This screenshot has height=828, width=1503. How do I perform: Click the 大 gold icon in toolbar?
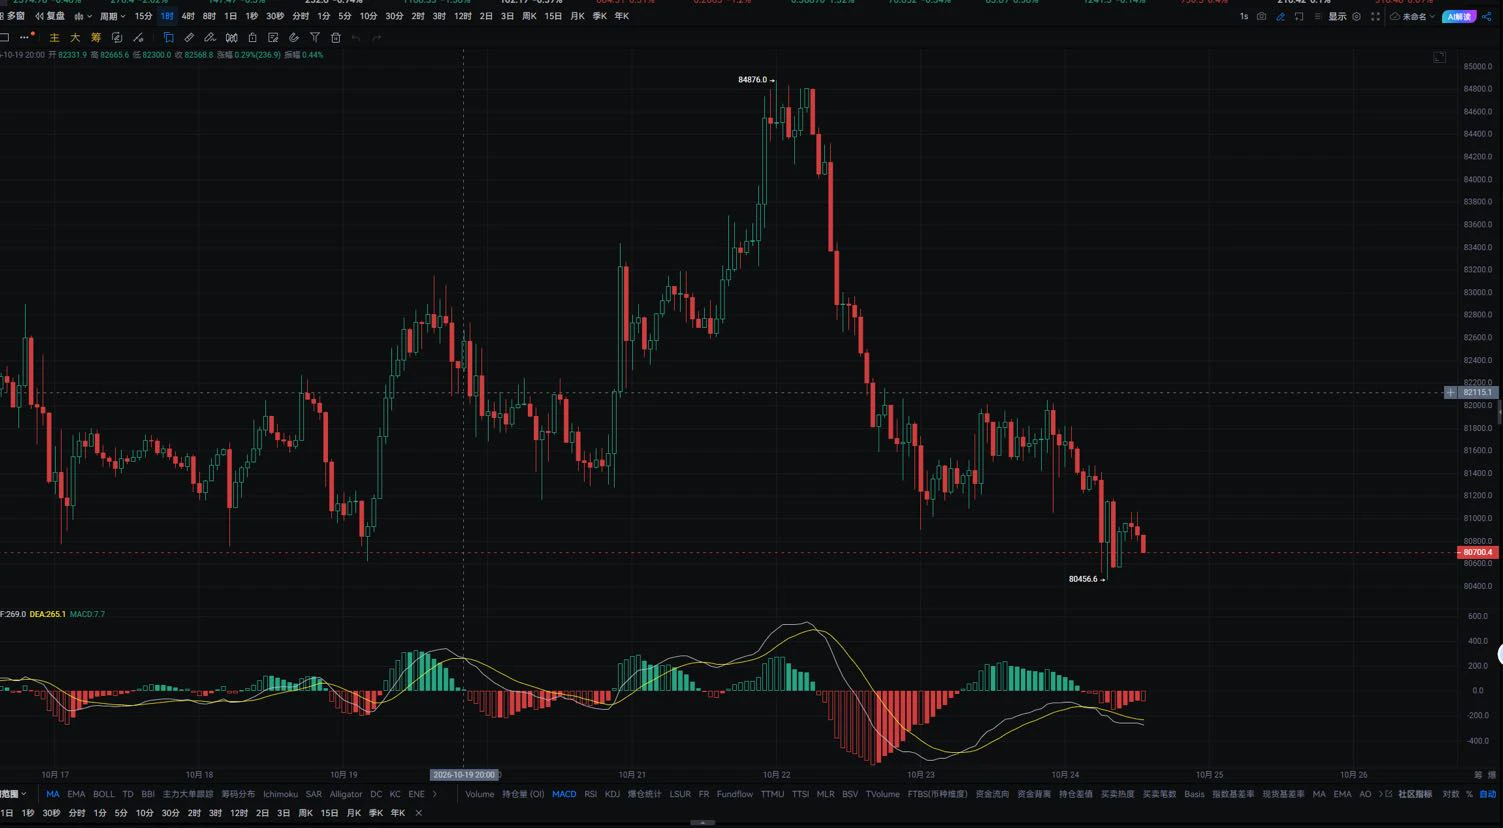(75, 38)
